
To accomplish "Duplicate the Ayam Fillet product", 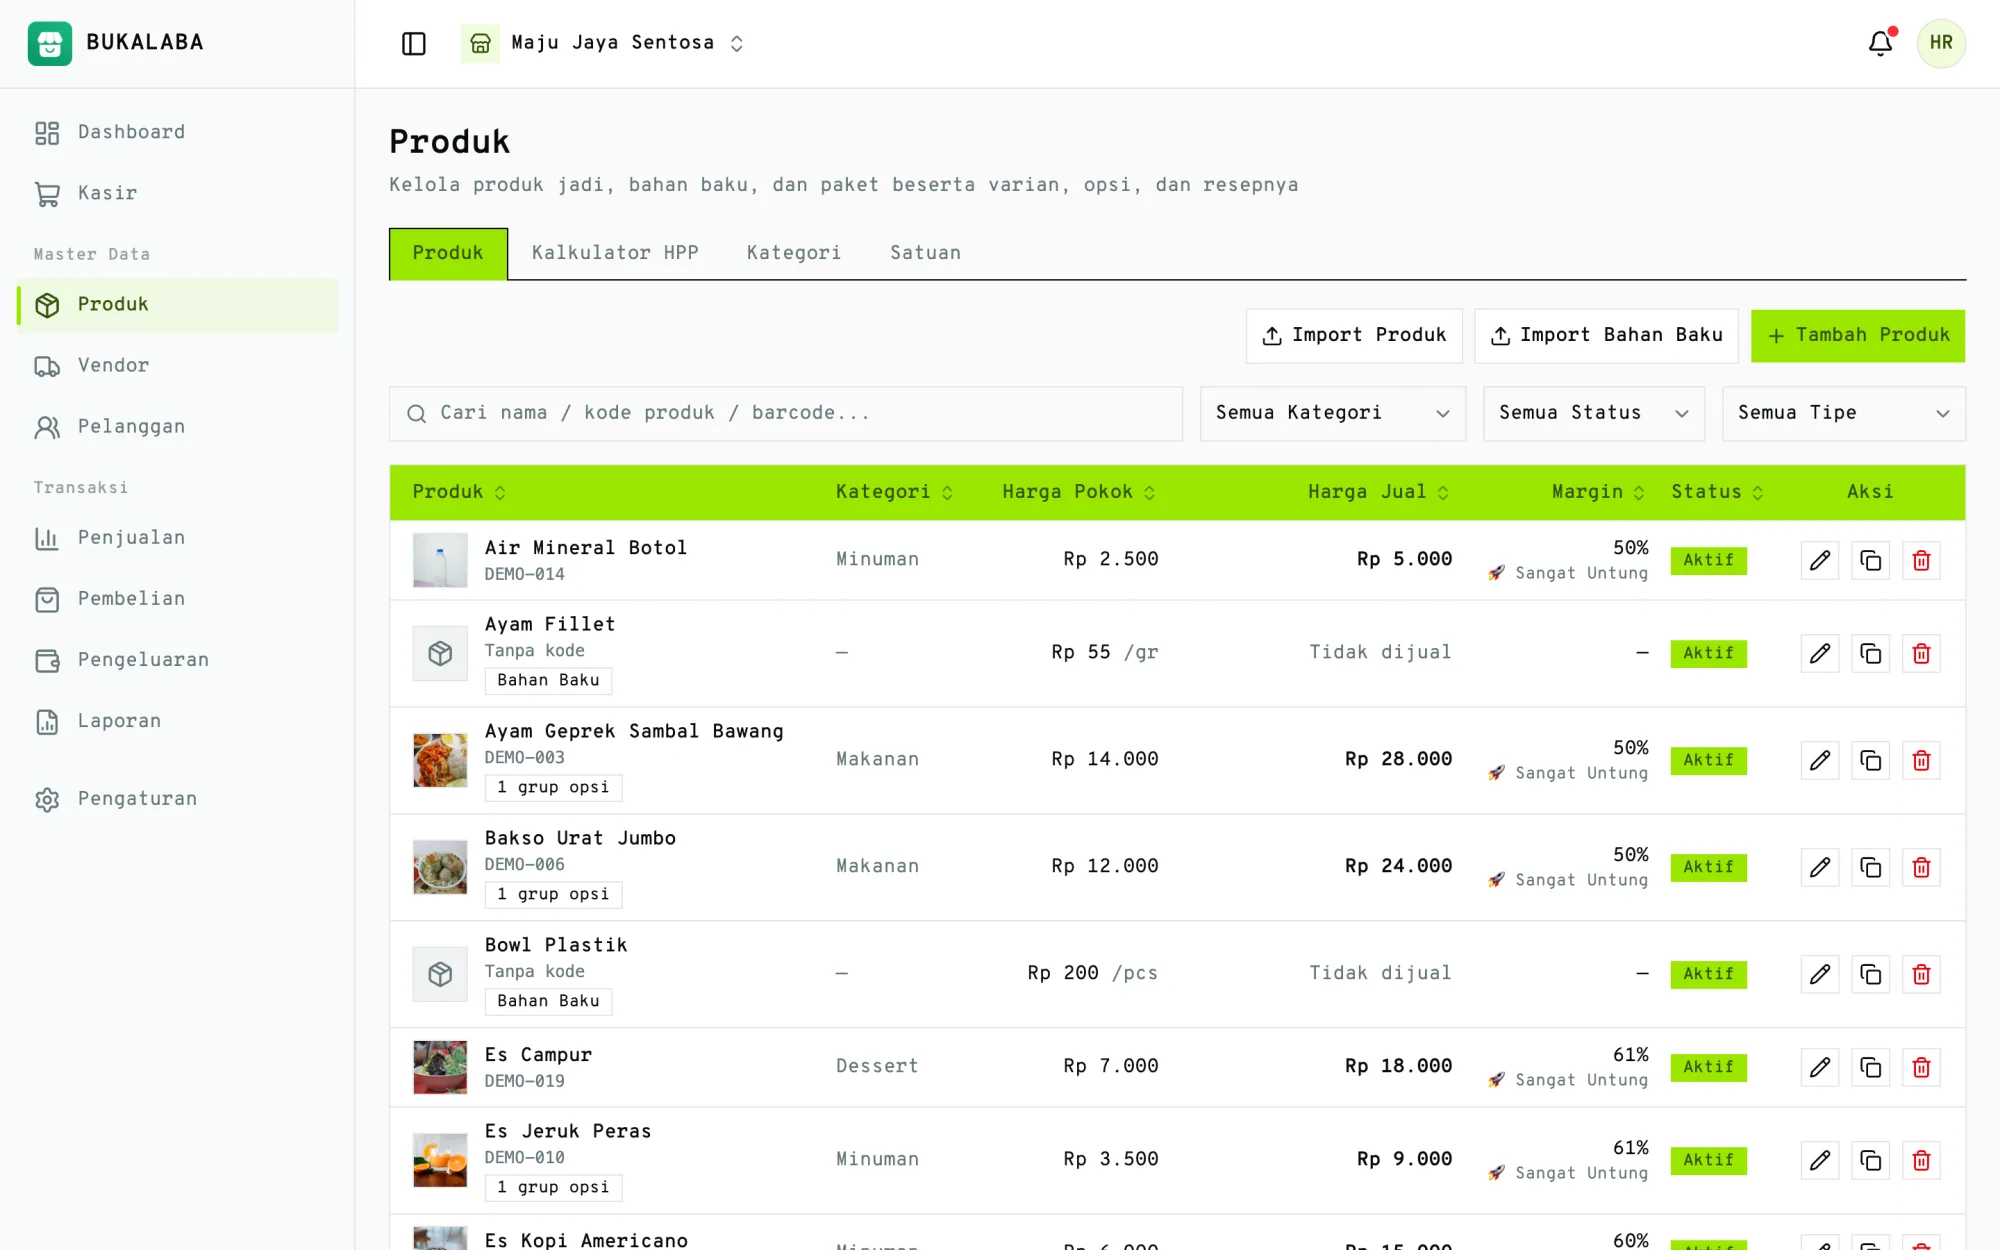I will click(x=1870, y=653).
